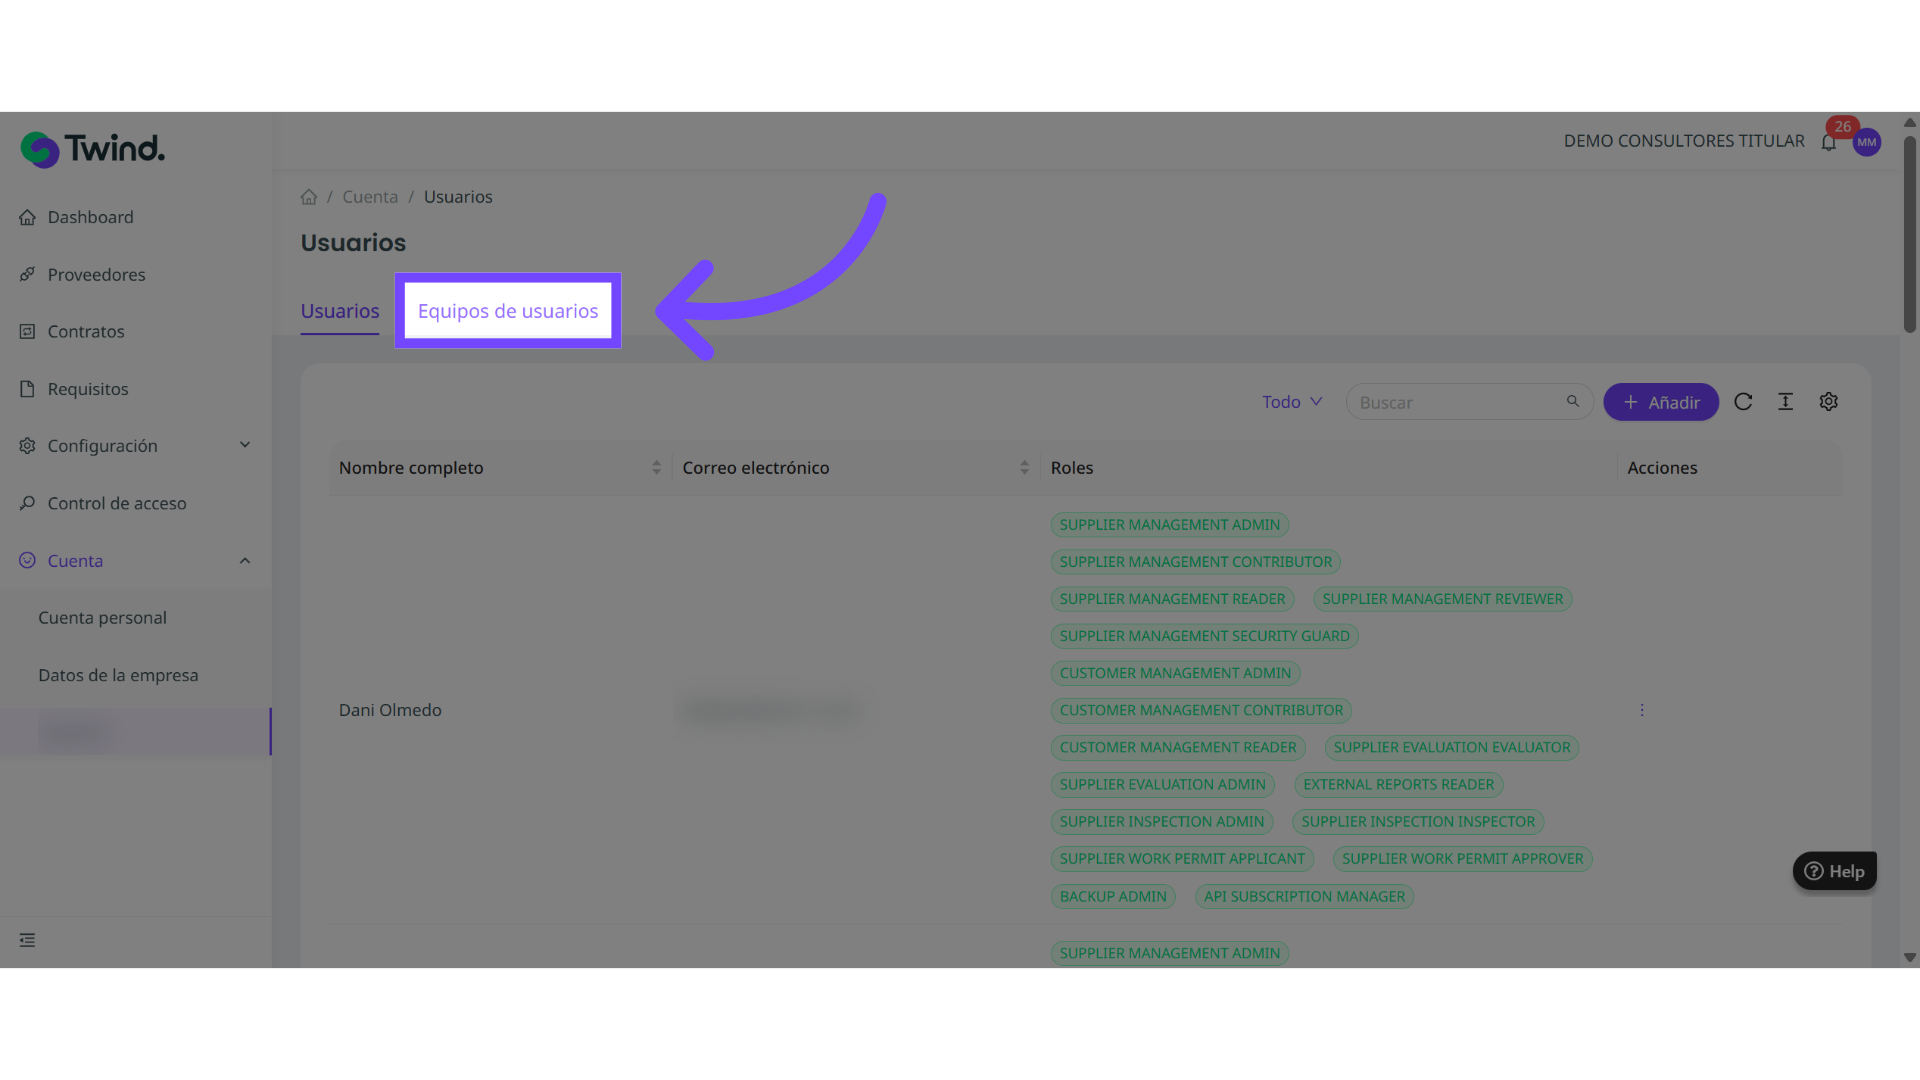Image resolution: width=1920 pixels, height=1080 pixels.
Task: Click BACKUP ADMIN role tag
Action: [x=1113, y=897]
